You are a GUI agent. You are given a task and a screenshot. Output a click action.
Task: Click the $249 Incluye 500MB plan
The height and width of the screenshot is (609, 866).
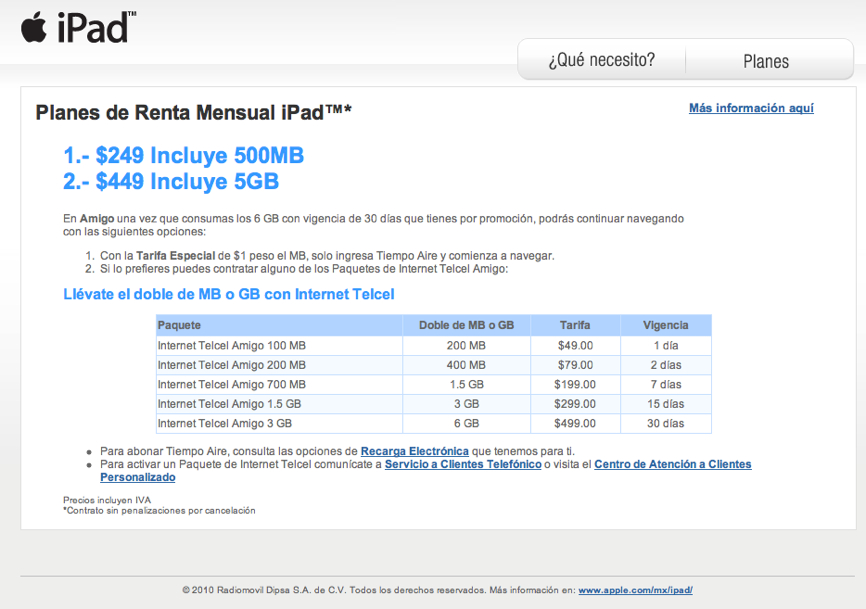tap(183, 156)
